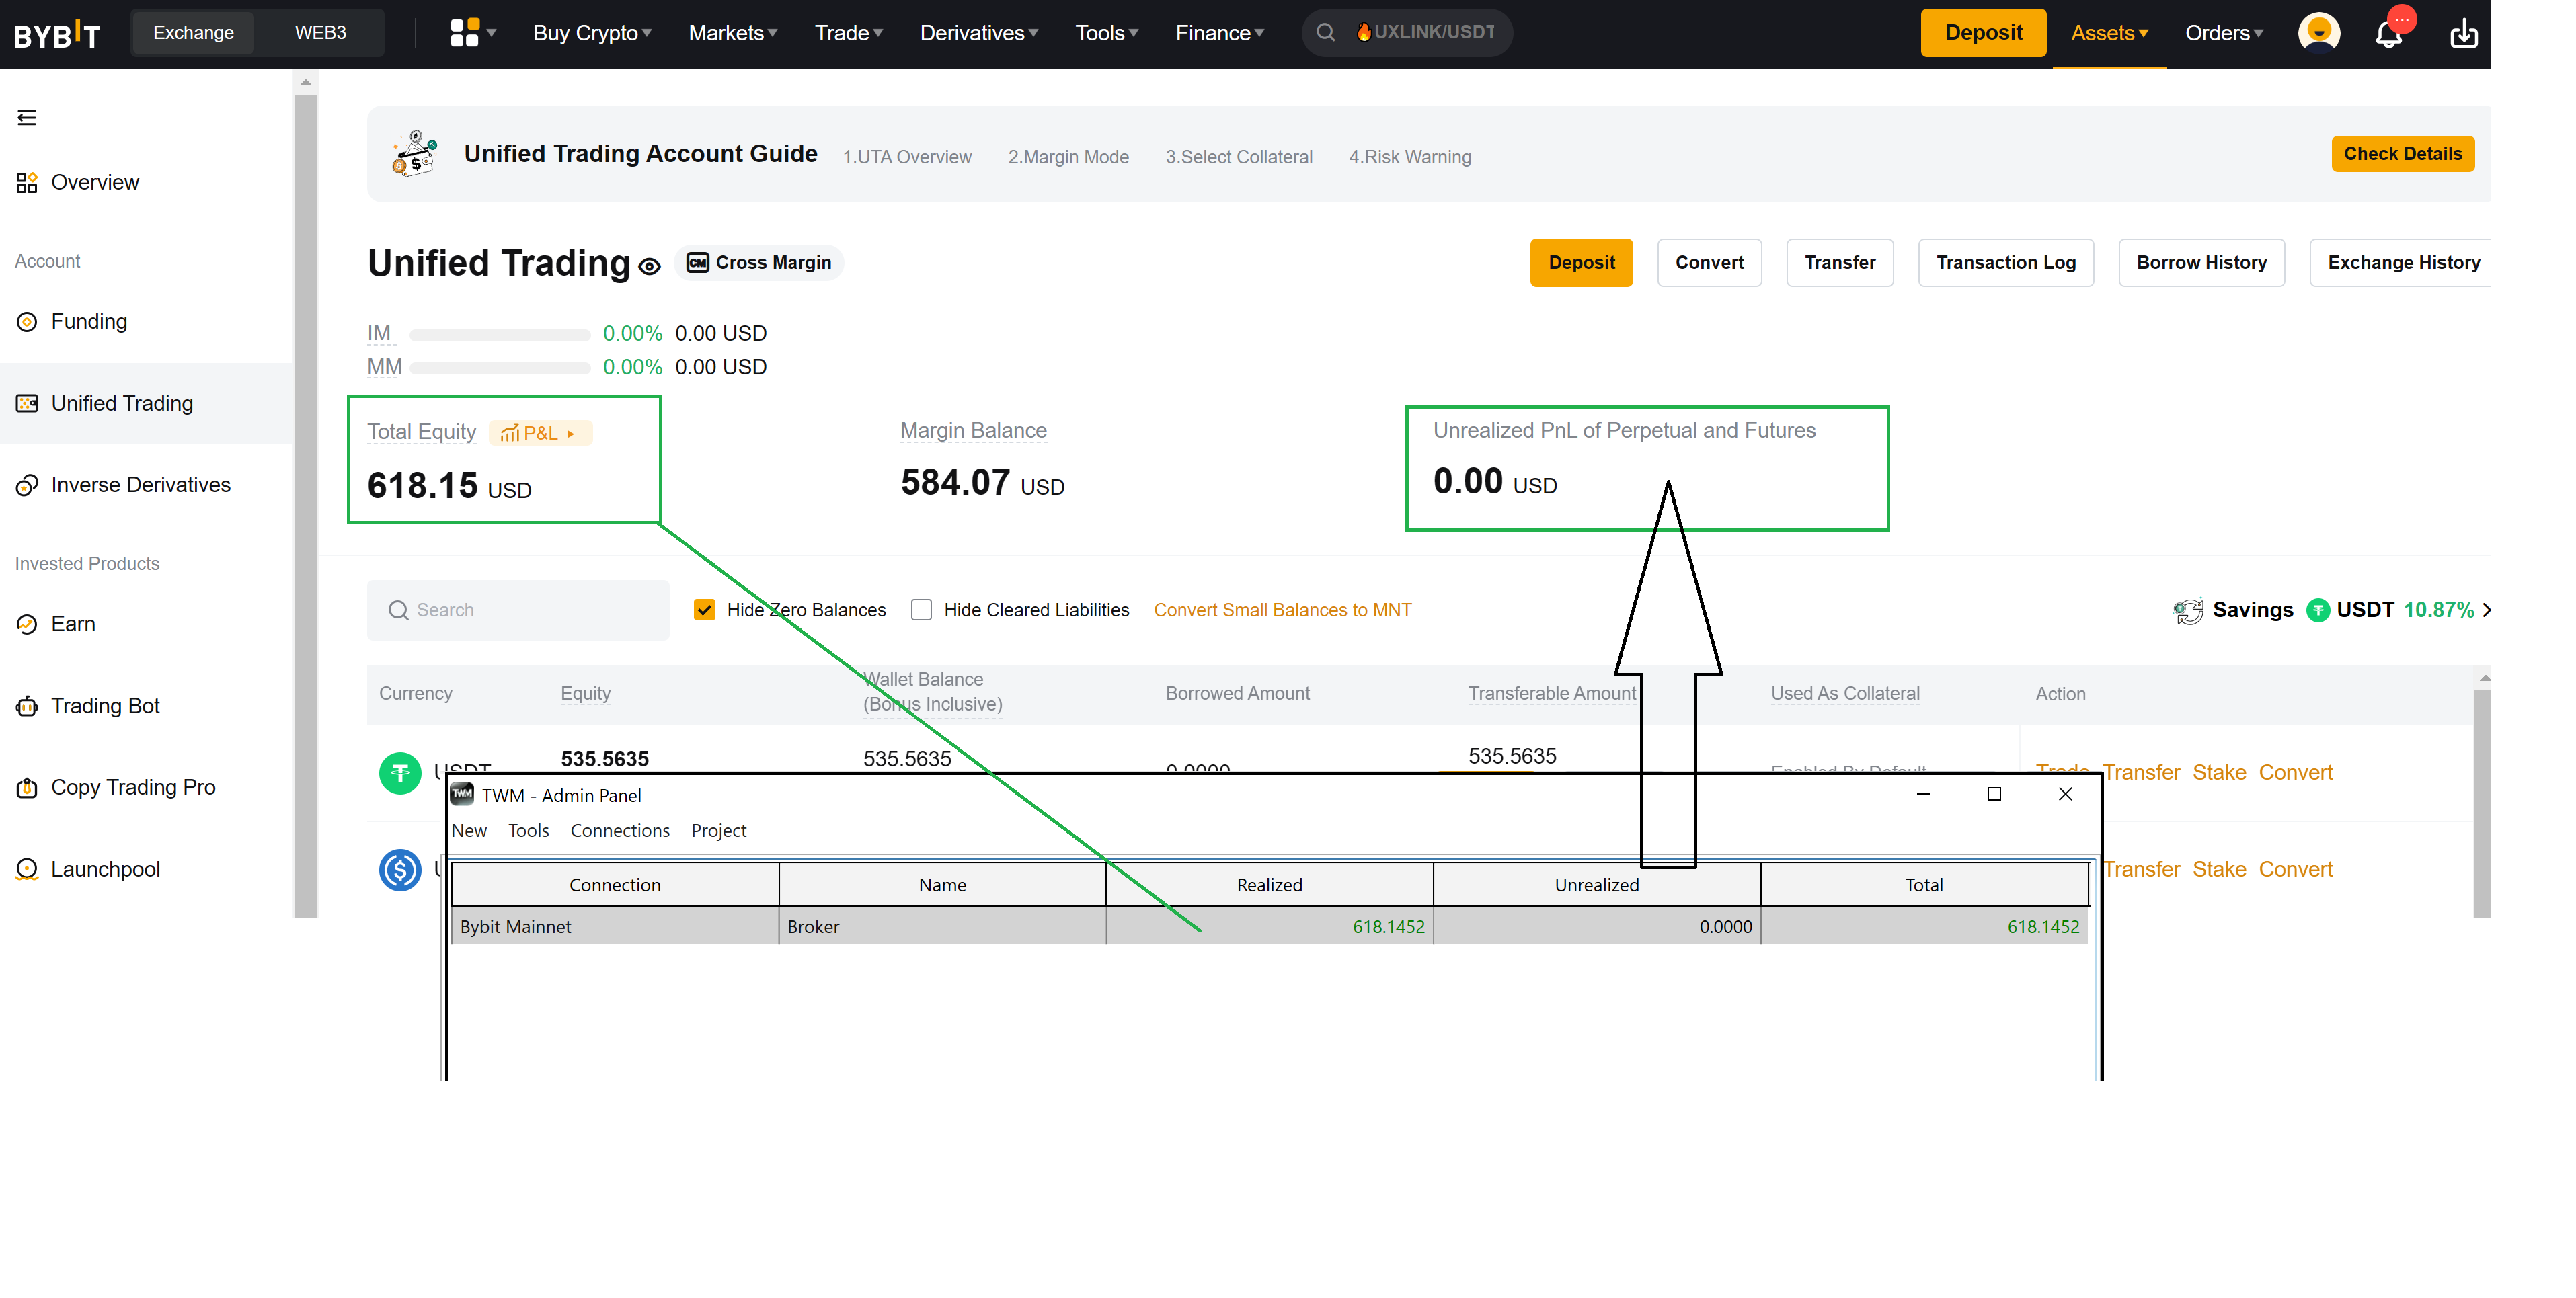Open 3.Select Collateral guide step
Image resolution: width=2576 pixels, height=1298 pixels.
click(1238, 157)
